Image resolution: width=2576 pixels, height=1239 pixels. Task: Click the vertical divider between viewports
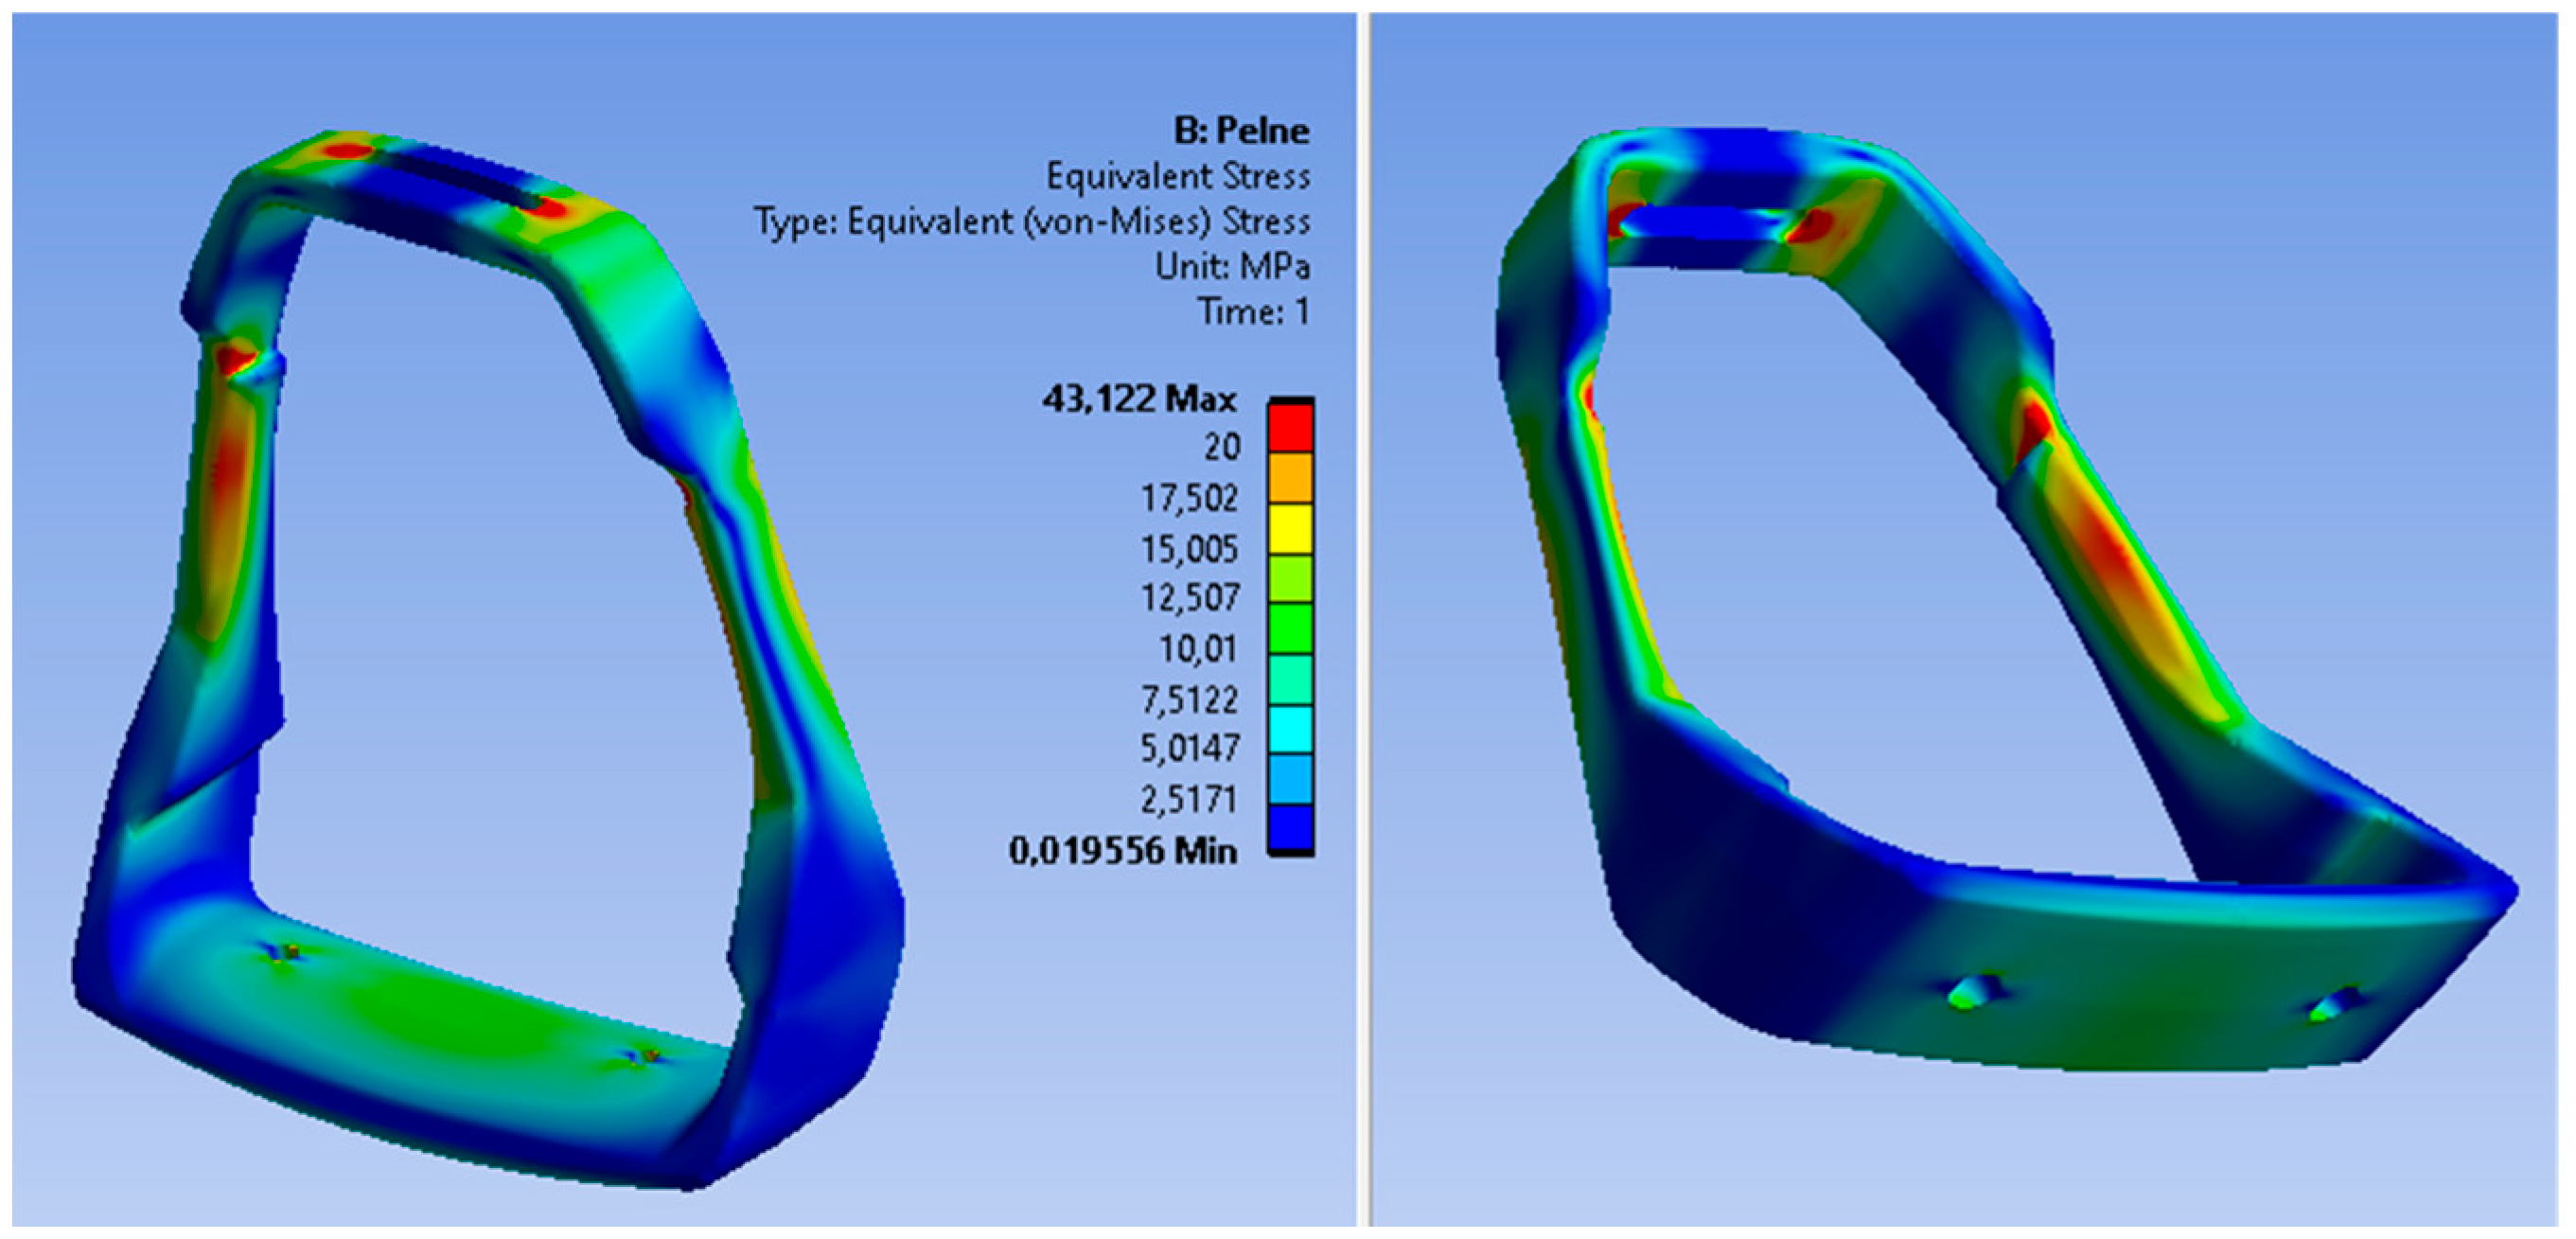[1363, 620]
